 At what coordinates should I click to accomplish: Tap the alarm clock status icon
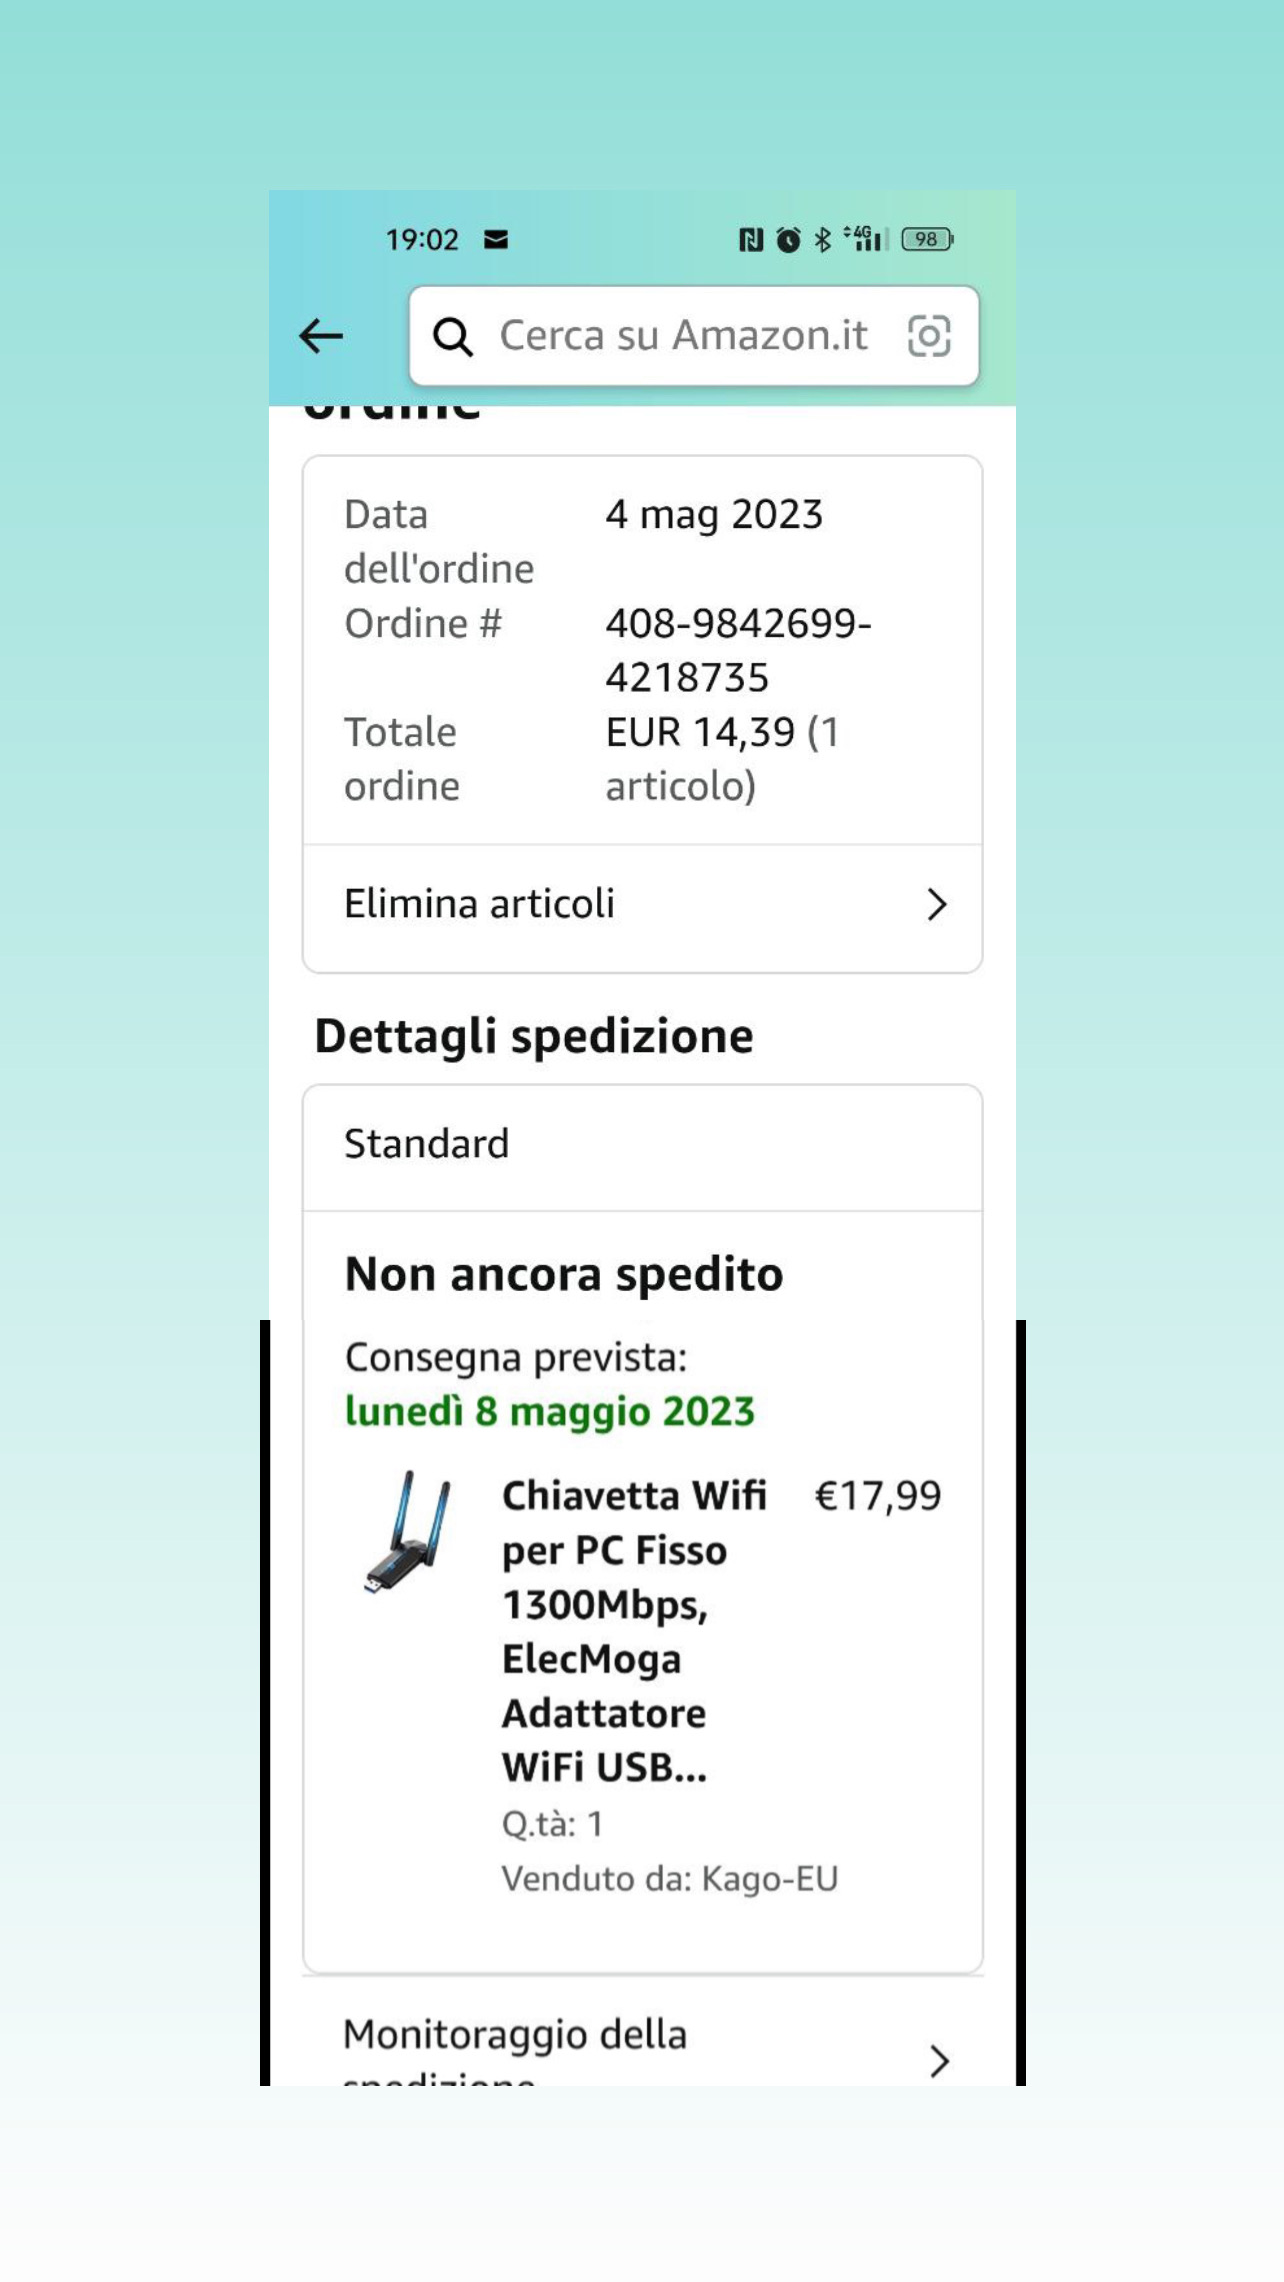[788, 240]
